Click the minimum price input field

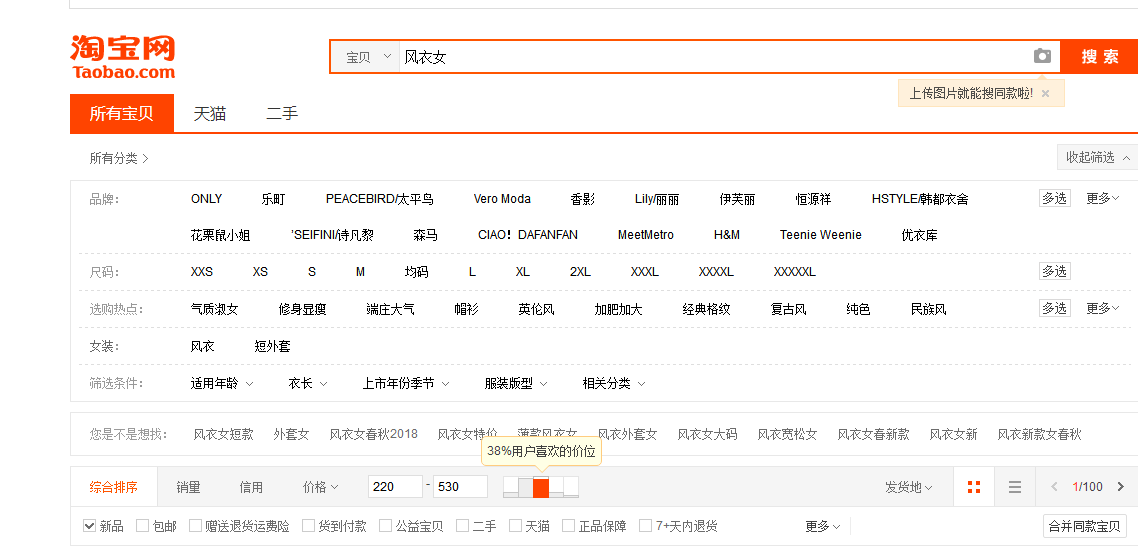[x=396, y=487]
